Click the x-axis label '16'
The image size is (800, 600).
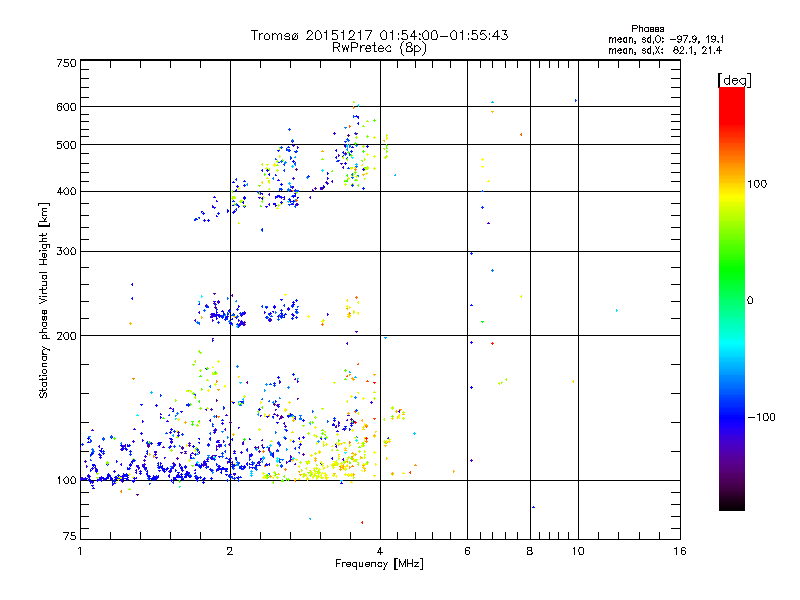pos(680,551)
